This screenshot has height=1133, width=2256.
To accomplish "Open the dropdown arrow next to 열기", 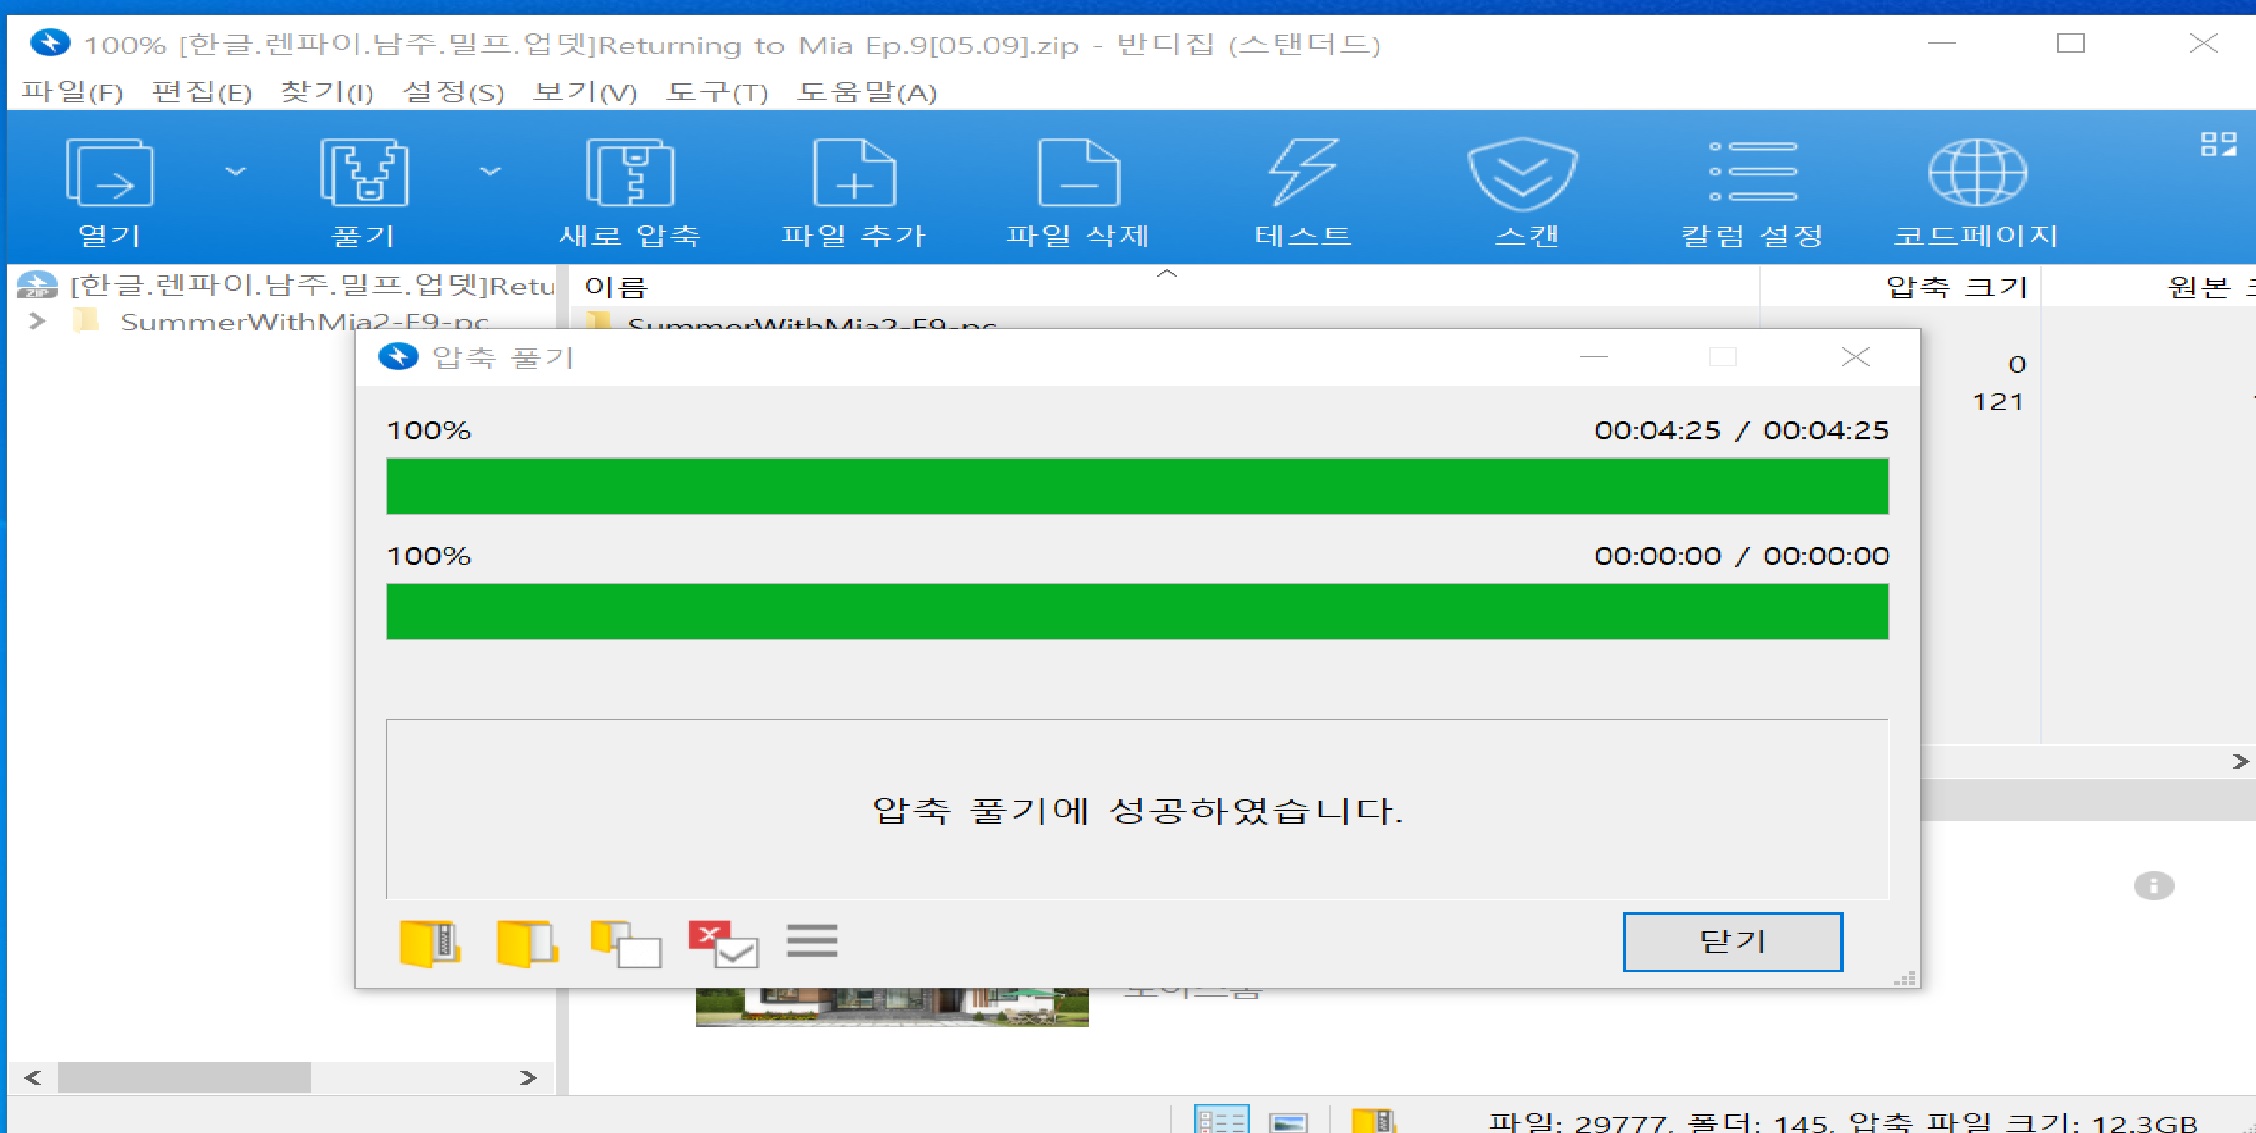I will [x=235, y=171].
